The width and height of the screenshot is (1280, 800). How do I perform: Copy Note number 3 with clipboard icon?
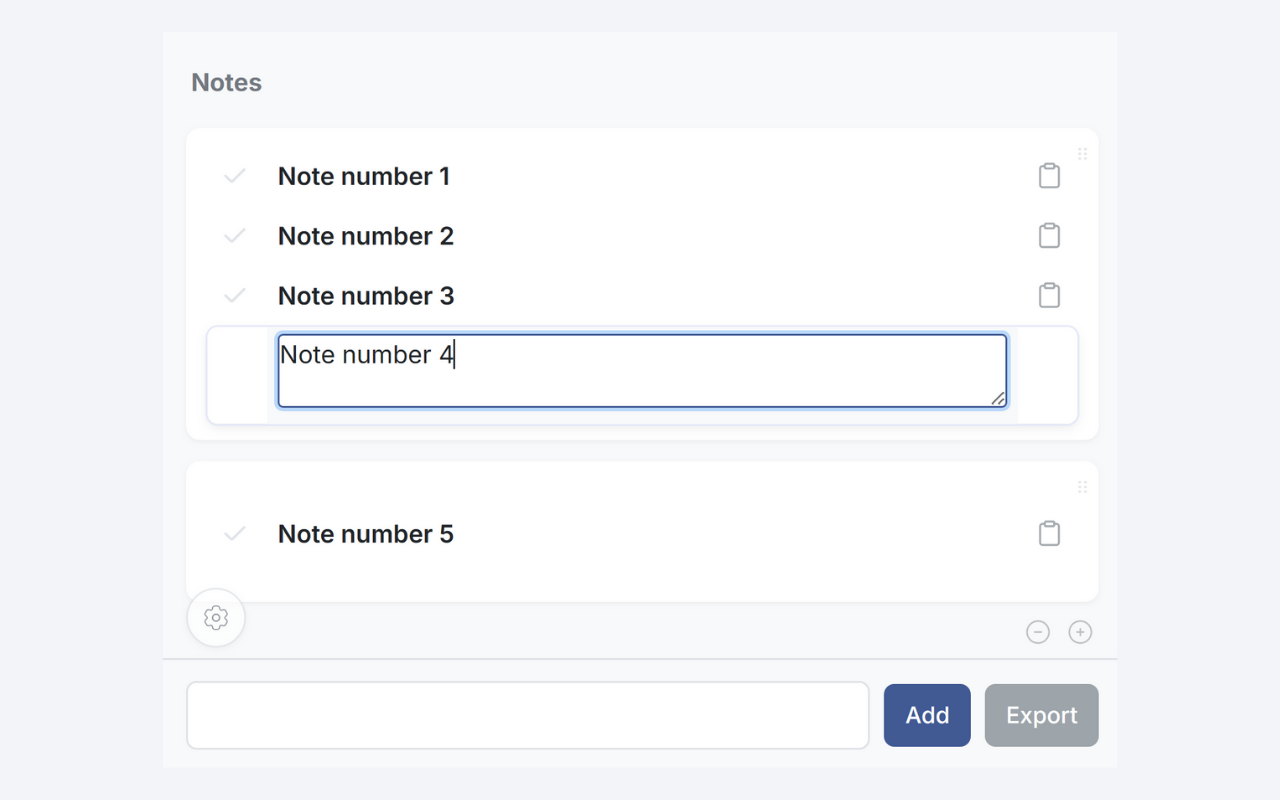(1049, 296)
